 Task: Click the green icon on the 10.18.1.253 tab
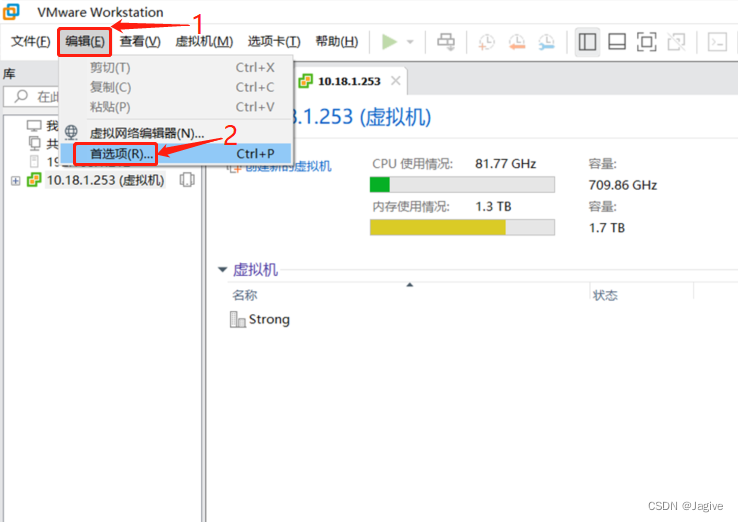[305, 81]
